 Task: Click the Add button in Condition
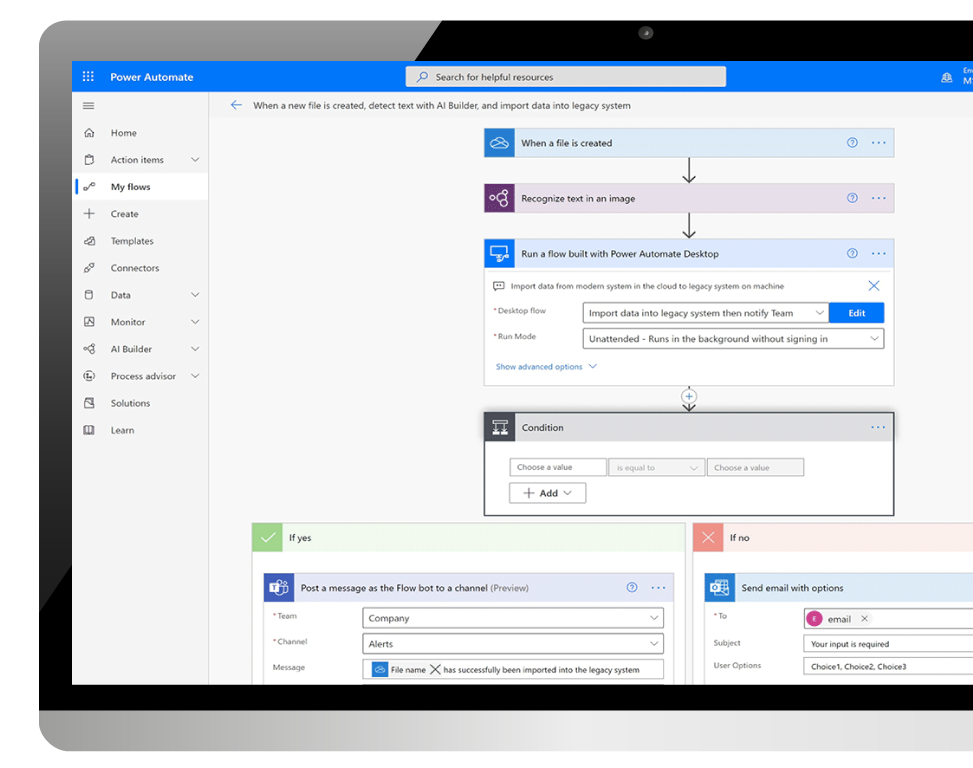pos(547,493)
